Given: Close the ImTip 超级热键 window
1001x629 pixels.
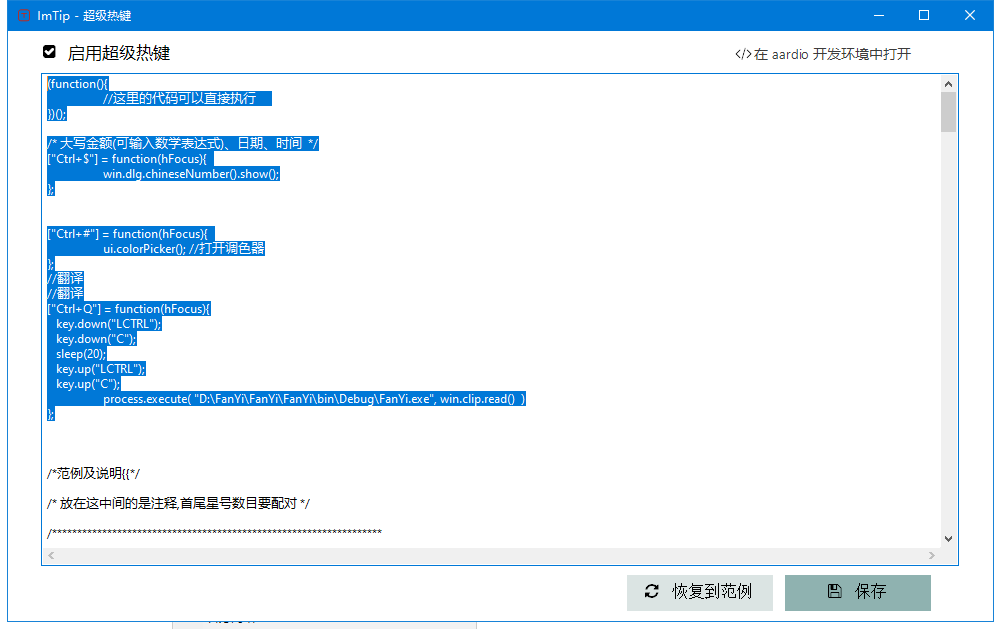Looking at the screenshot, I should pyautogui.click(x=970, y=15).
